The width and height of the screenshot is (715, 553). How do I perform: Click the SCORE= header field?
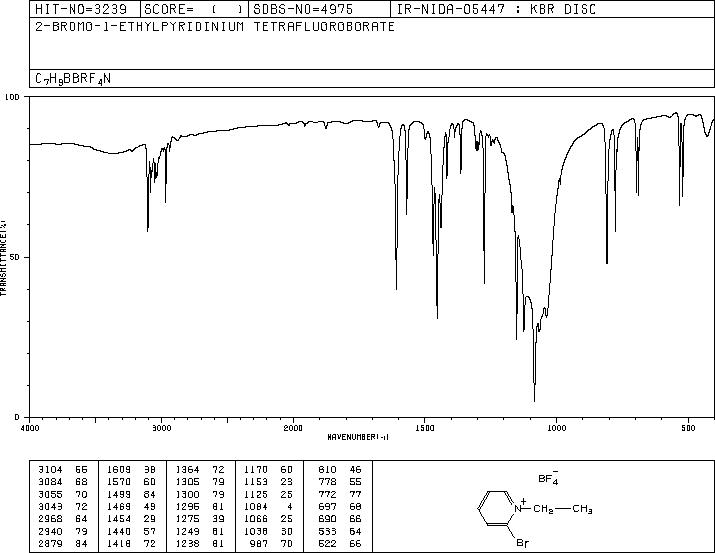194,9
